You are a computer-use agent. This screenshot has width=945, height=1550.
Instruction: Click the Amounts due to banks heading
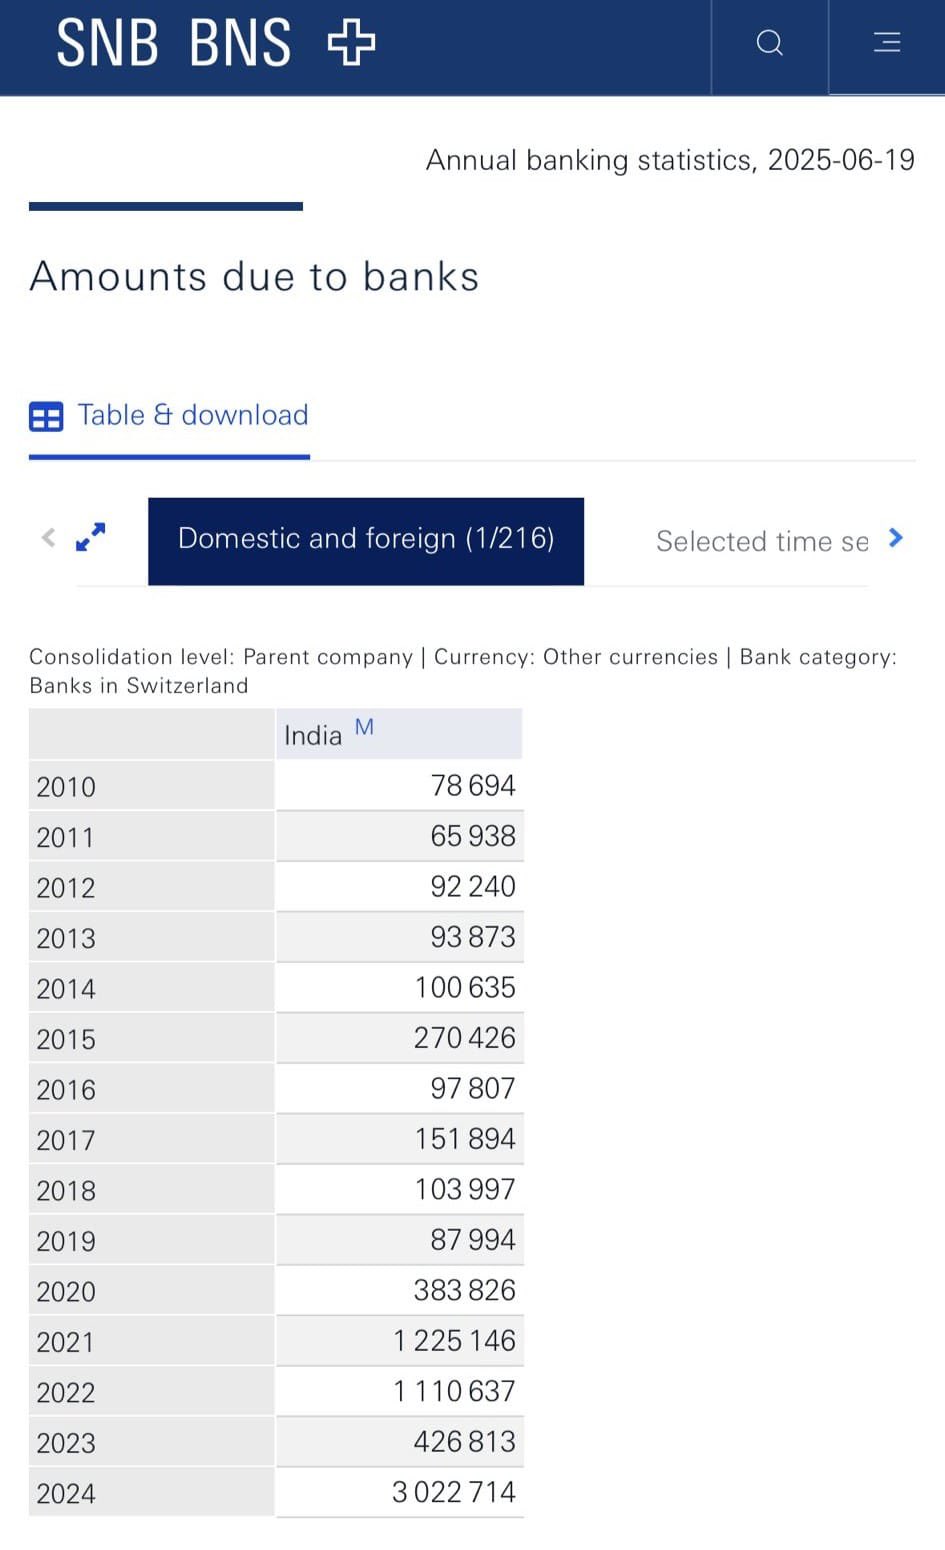254,276
